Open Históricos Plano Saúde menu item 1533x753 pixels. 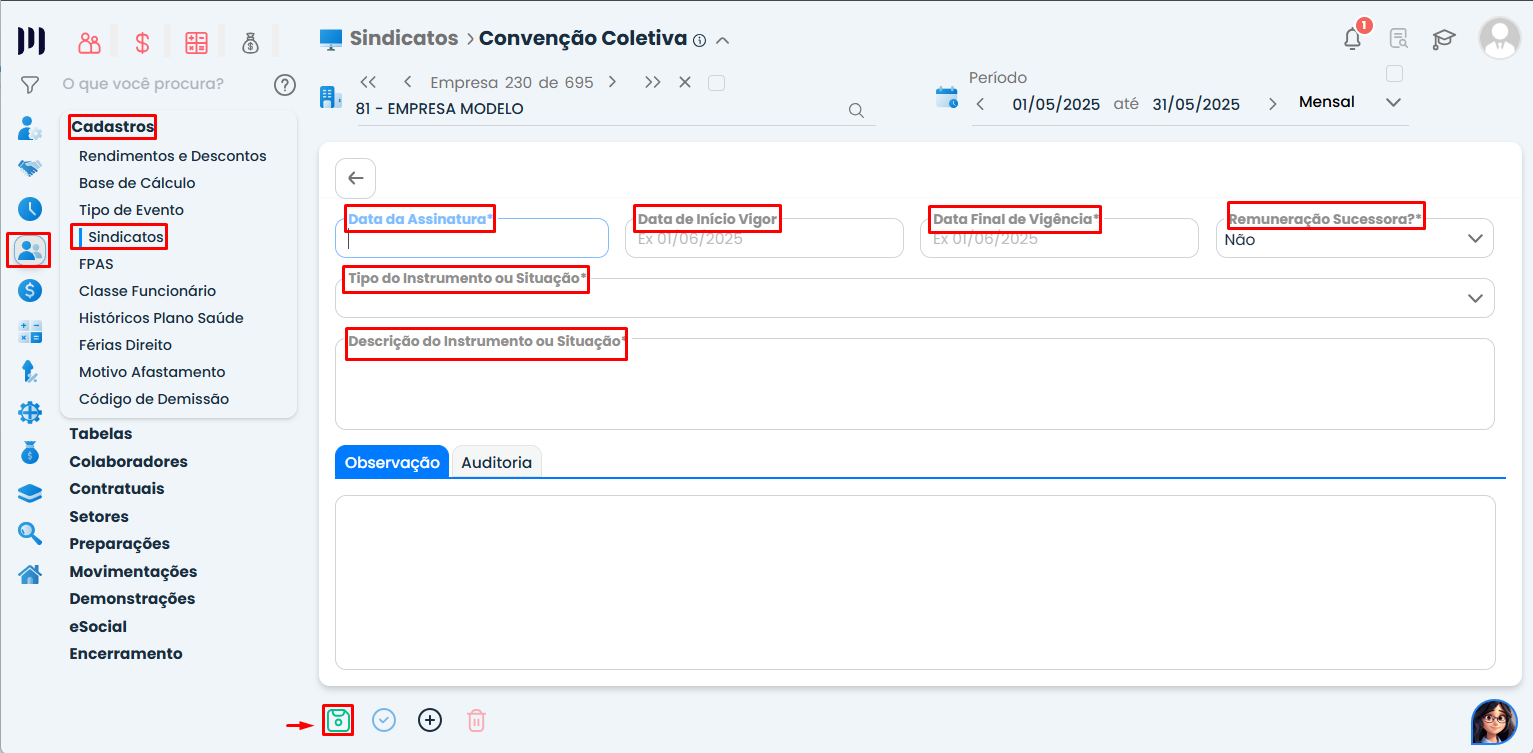point(161,318)
